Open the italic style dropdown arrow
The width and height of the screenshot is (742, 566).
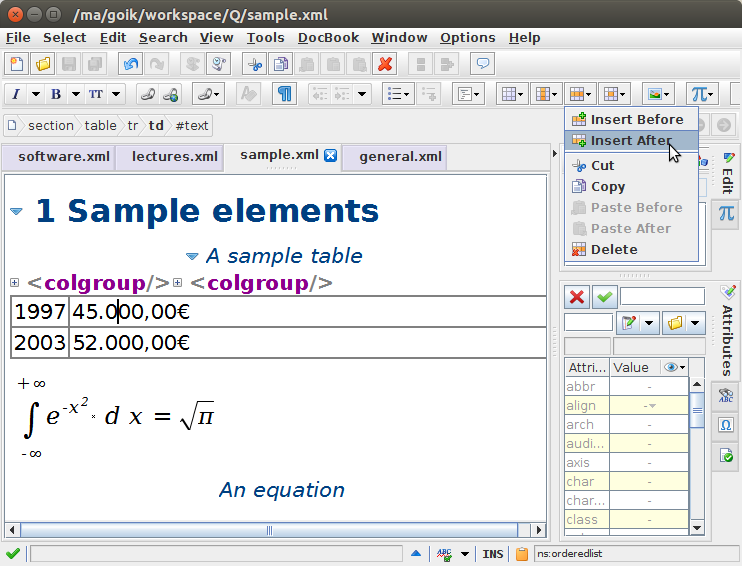35,94
